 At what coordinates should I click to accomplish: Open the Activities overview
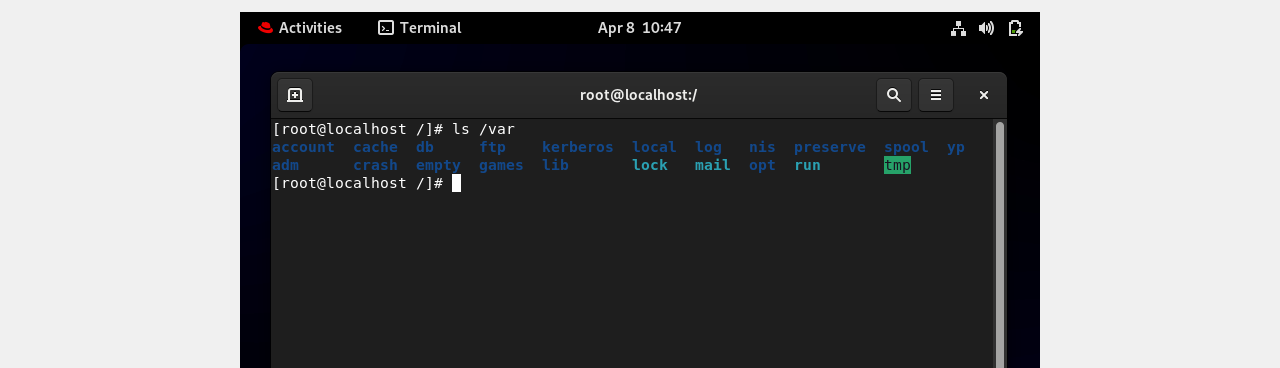point(300,28)
